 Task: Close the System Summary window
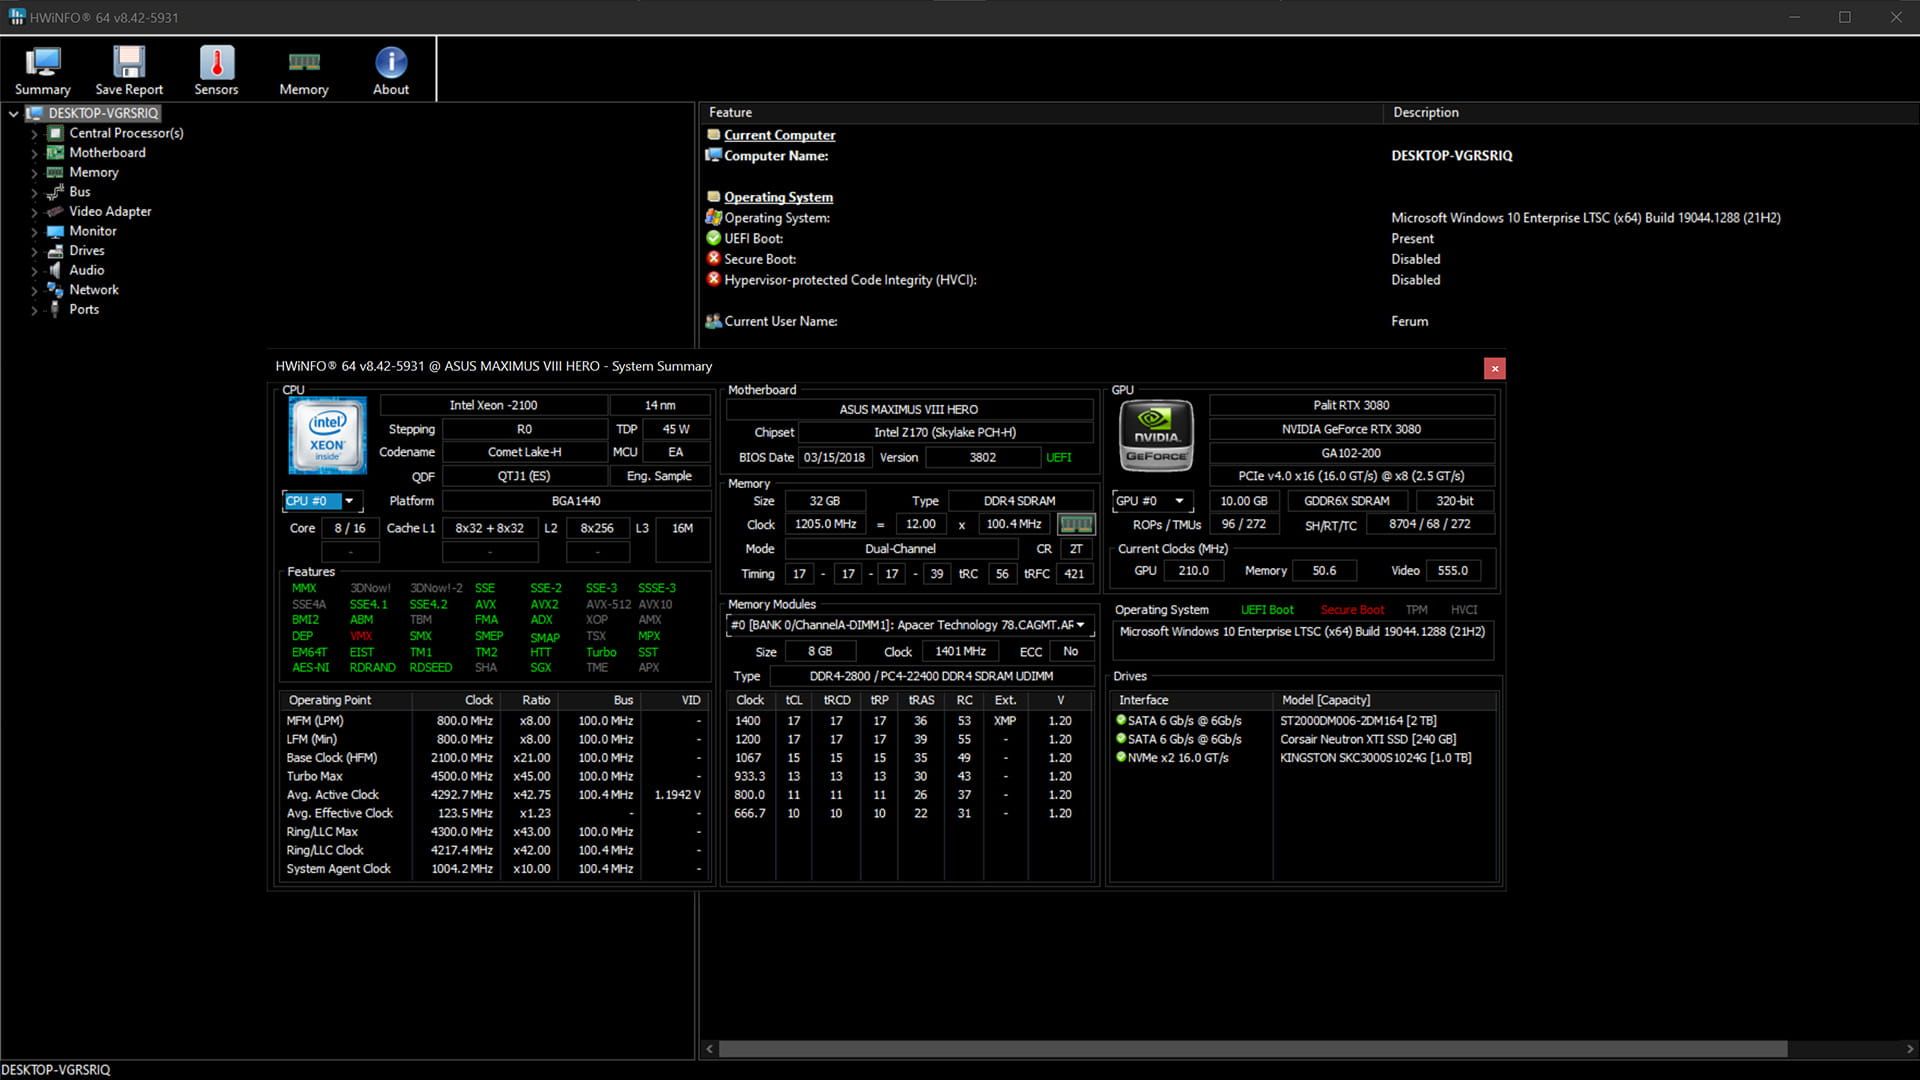tap(1494, 368)
